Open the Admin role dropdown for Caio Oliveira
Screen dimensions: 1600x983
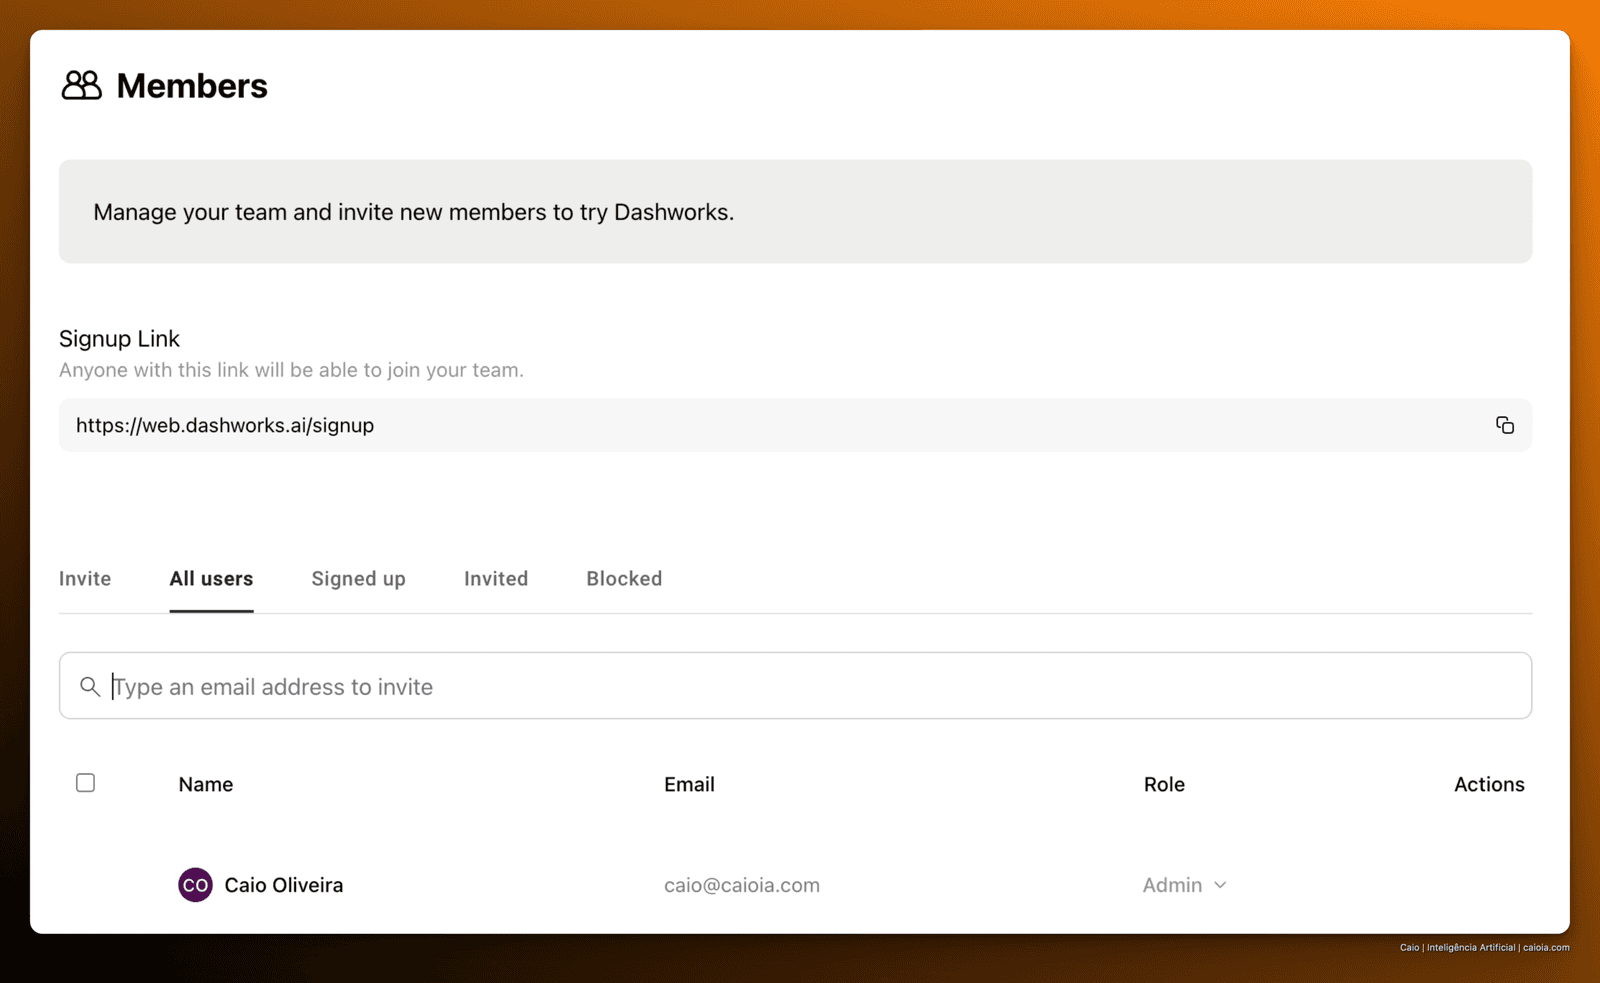coord(1185,885)
